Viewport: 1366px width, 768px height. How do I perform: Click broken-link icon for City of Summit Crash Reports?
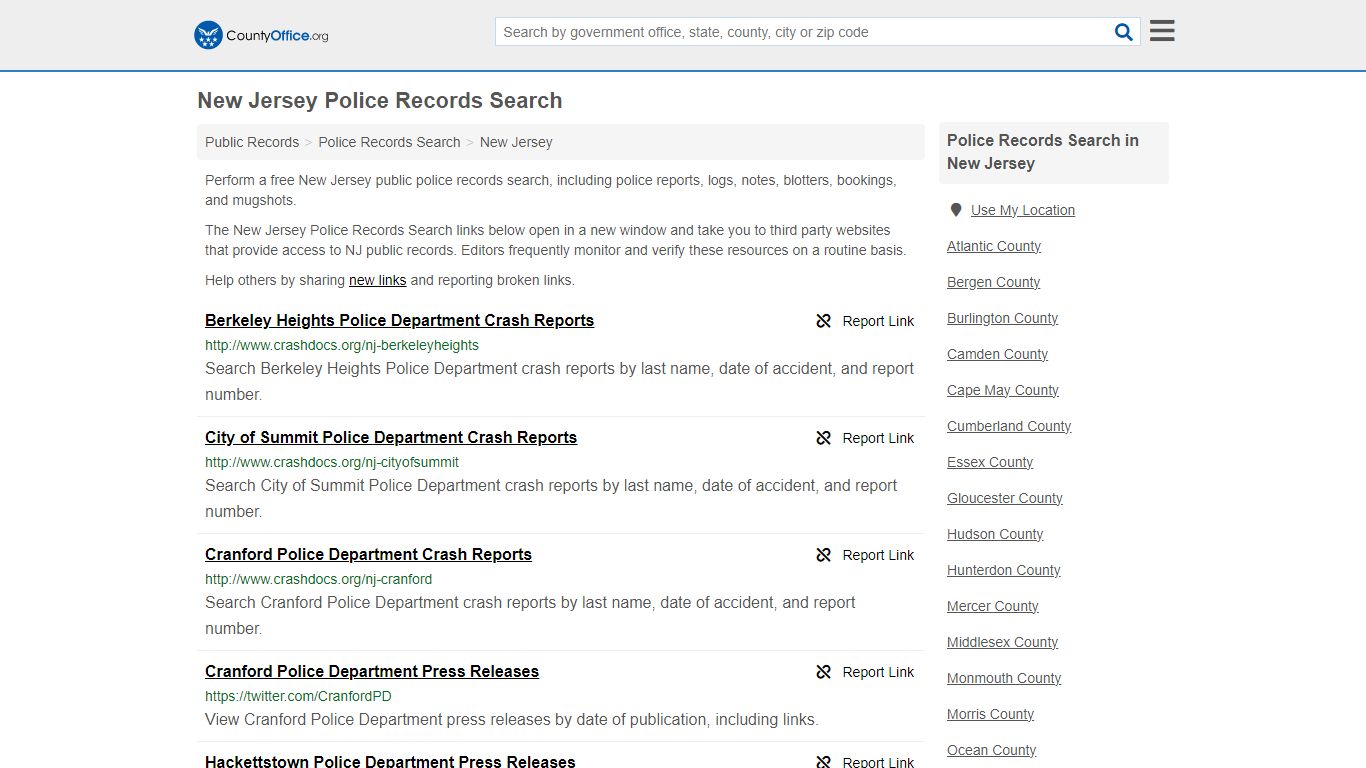pos(824,438)
